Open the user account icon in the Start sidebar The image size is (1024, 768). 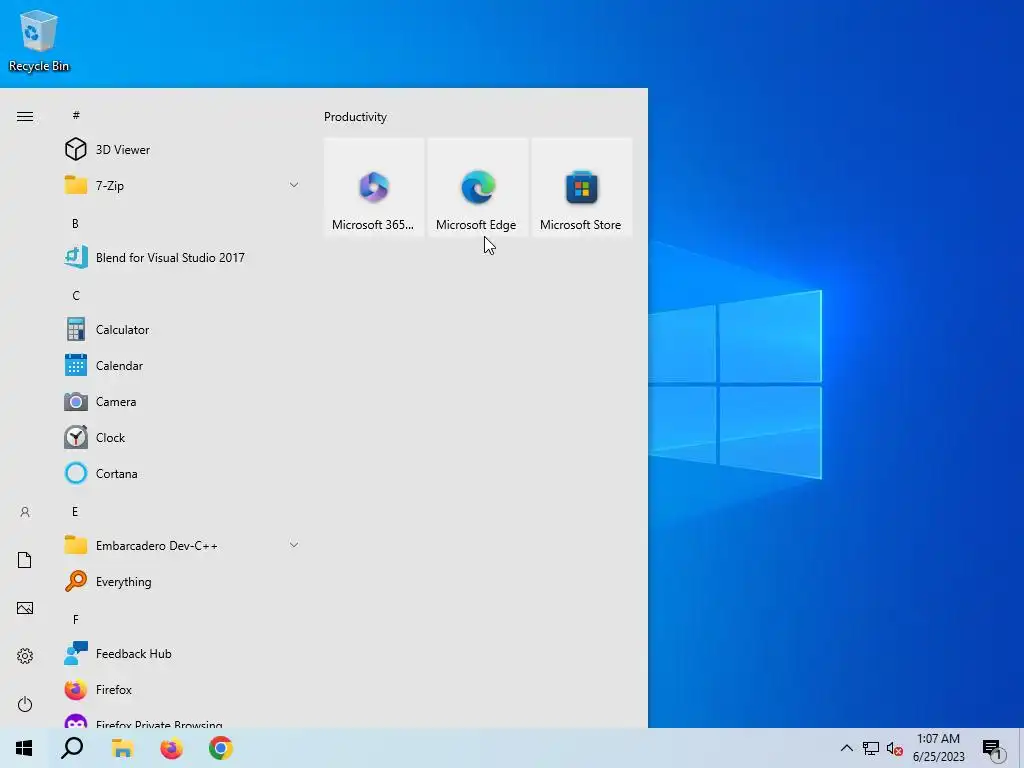pyautogui.click(x=25, y=512)
